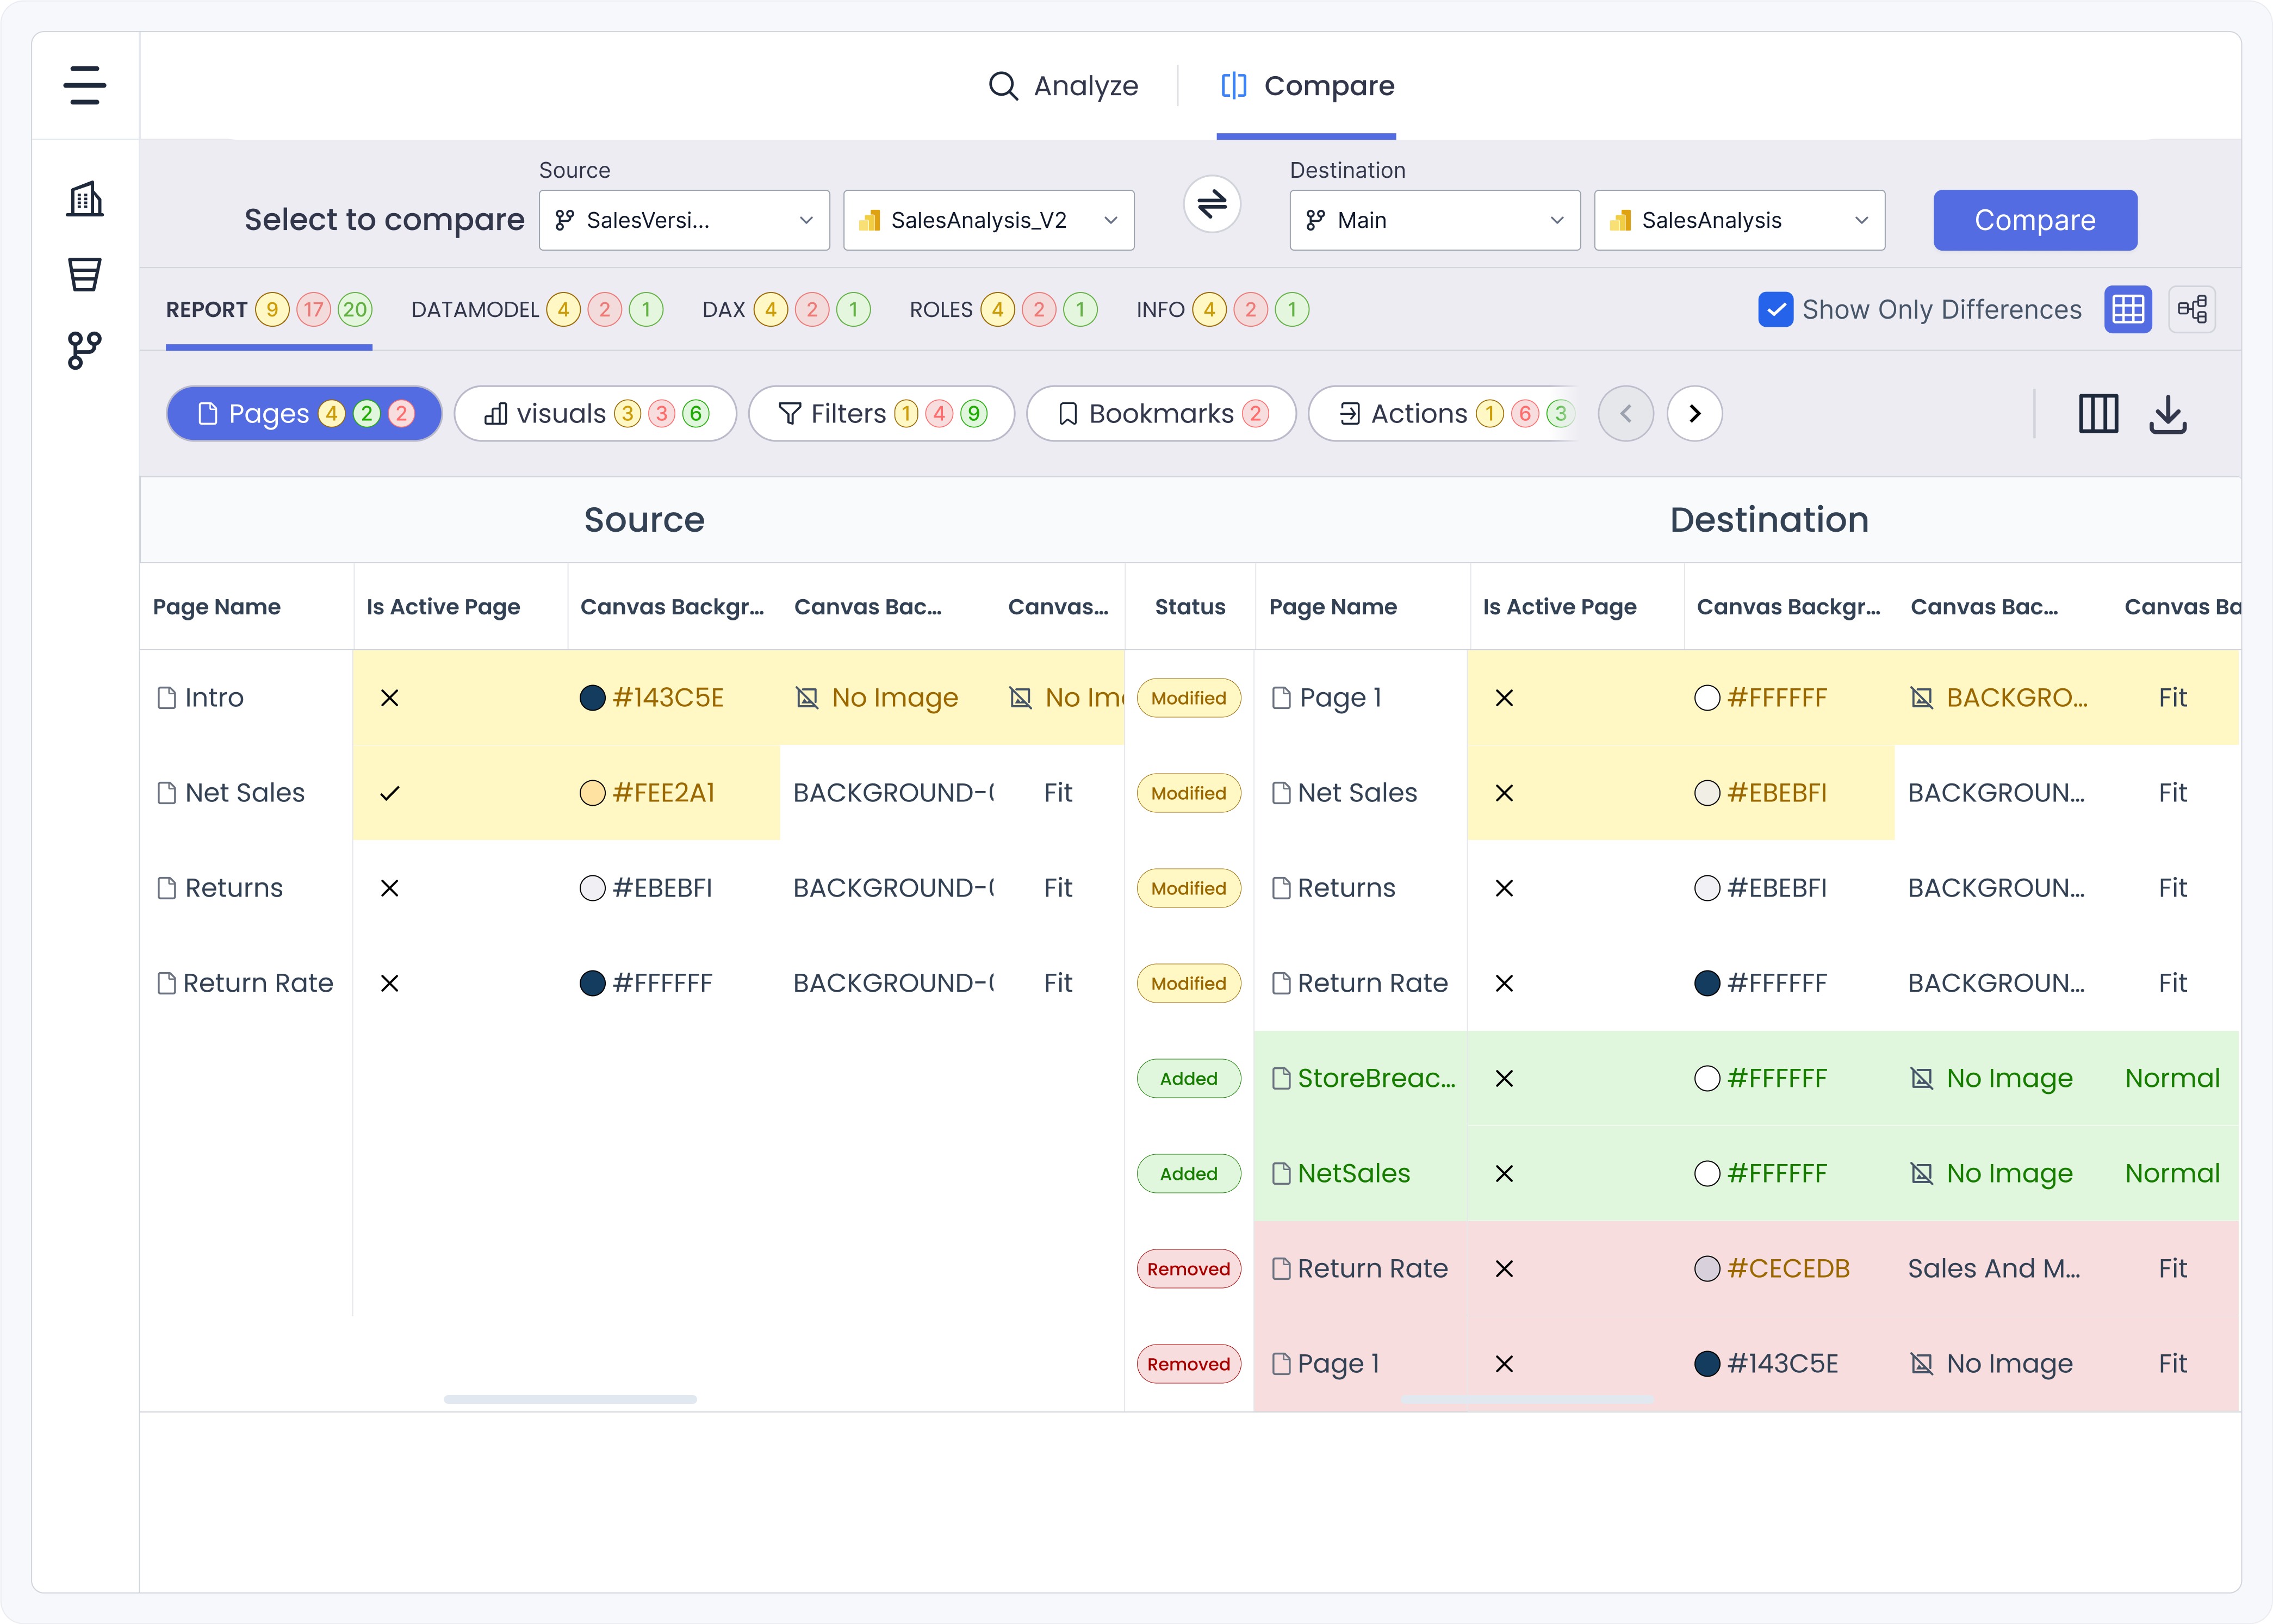Swap source and destination with arrows icon
The height and width of the screenshot is (1624, 2273).
[x=1212, y=205]
